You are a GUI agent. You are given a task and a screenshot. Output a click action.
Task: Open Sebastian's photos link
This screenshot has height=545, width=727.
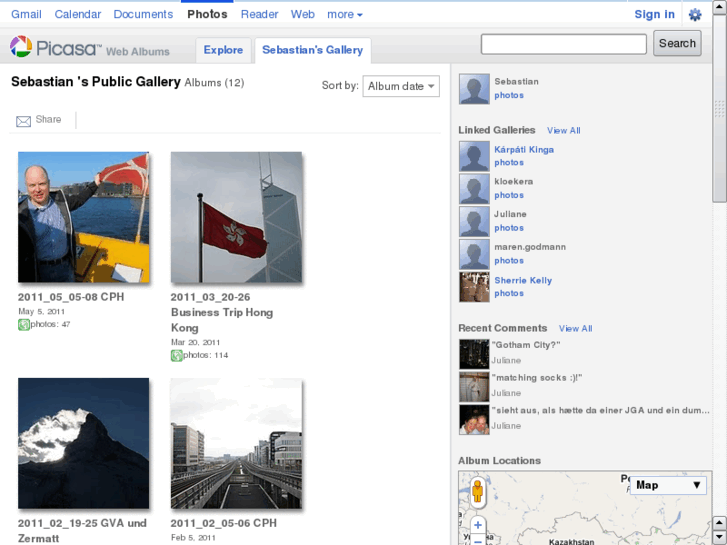pos(509,95)
